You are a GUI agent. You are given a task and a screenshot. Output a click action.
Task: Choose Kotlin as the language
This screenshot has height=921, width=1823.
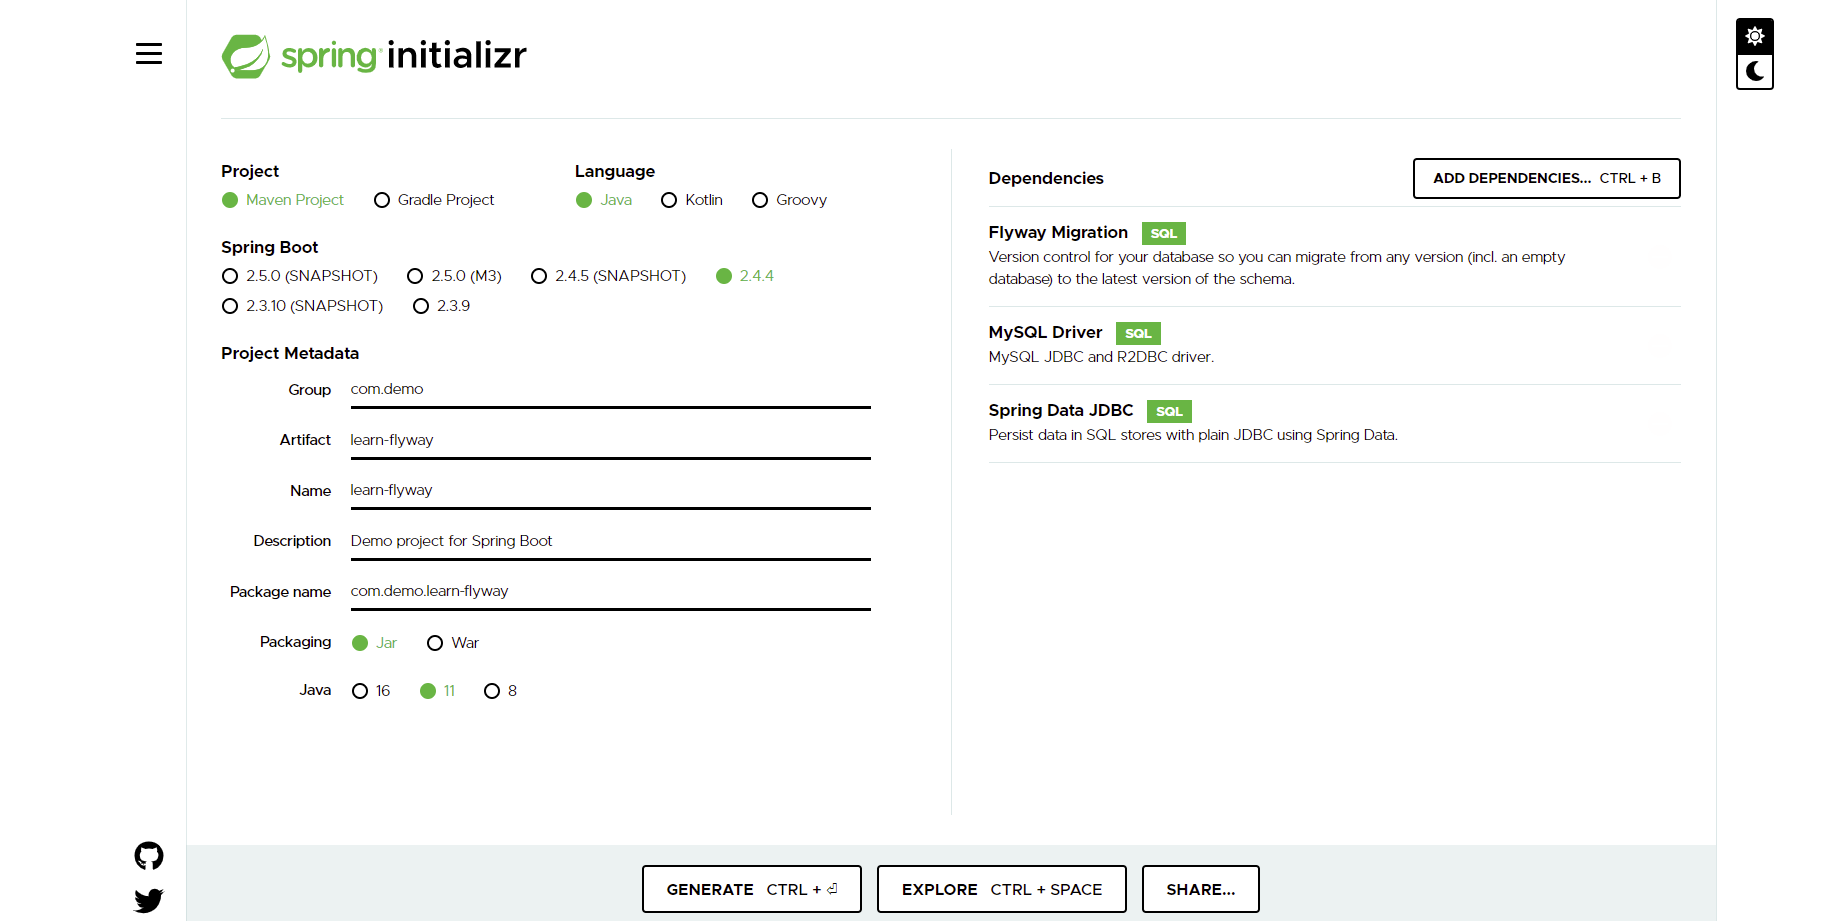(x=692, y=200)
